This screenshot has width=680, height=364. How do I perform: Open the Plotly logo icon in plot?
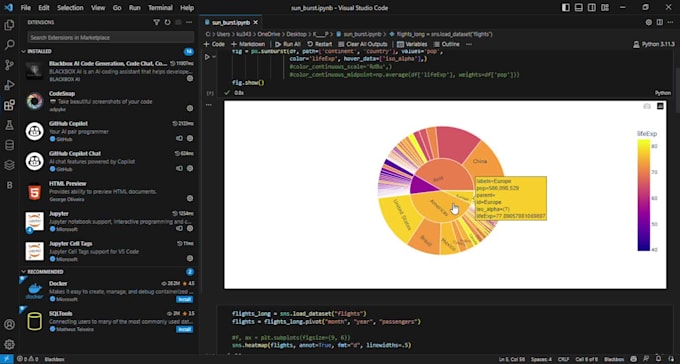[660, 106]
